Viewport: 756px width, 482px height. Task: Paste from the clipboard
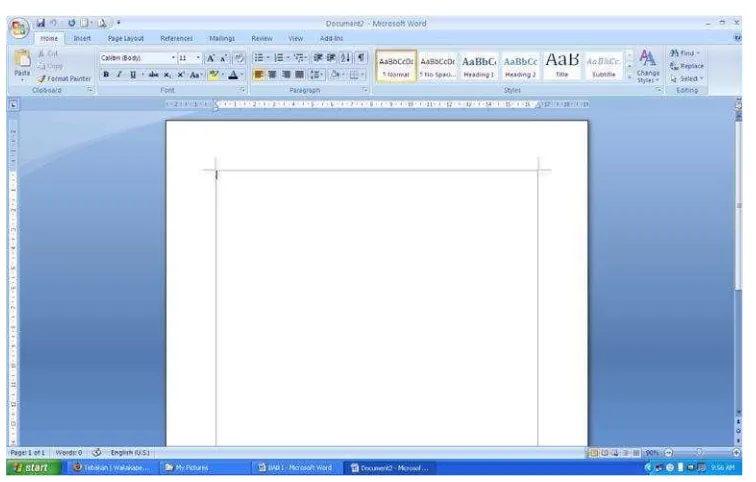[x=22, y=64]
